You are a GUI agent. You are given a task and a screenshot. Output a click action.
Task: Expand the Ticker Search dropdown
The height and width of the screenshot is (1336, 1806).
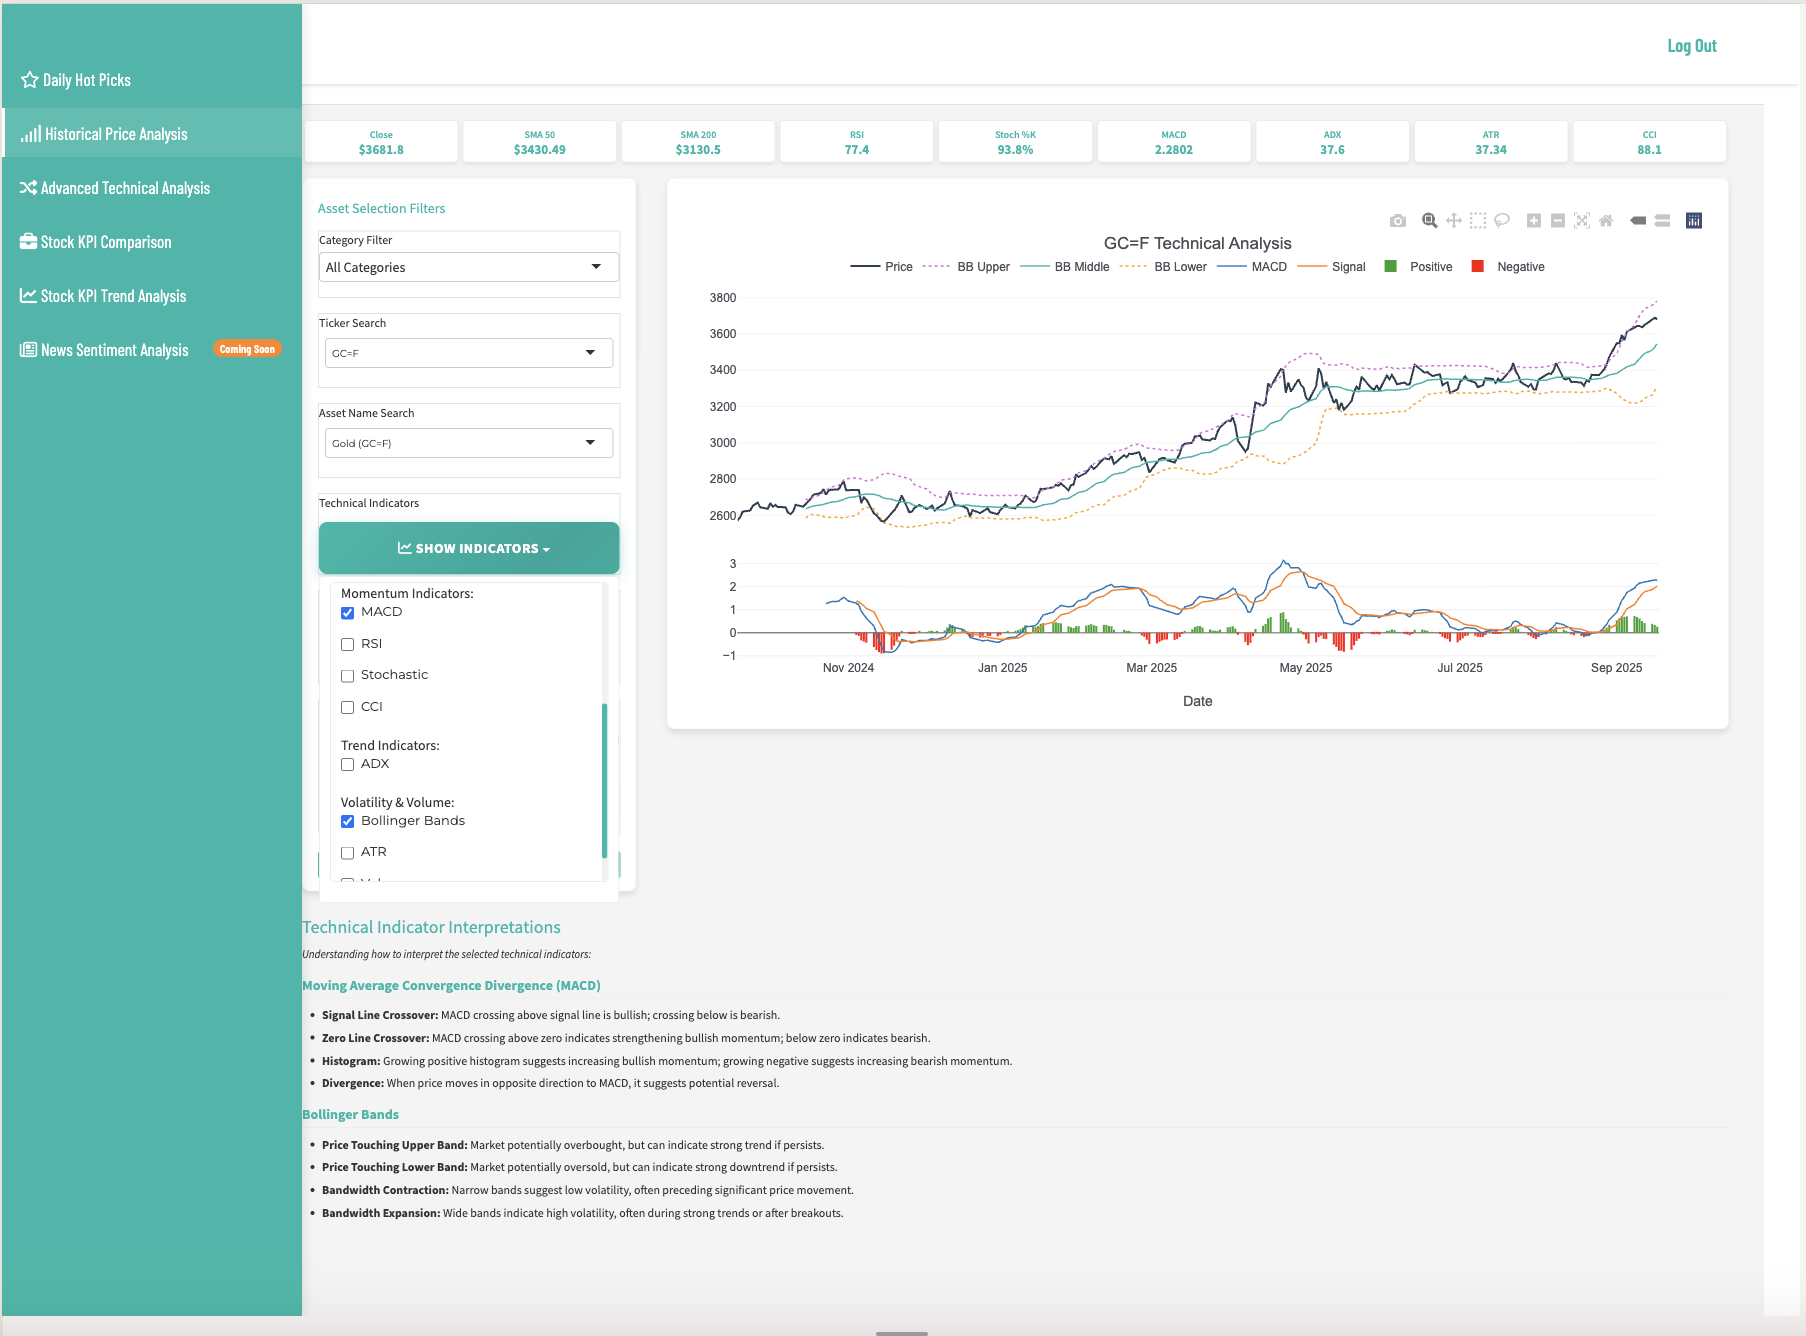coord(468,353)
